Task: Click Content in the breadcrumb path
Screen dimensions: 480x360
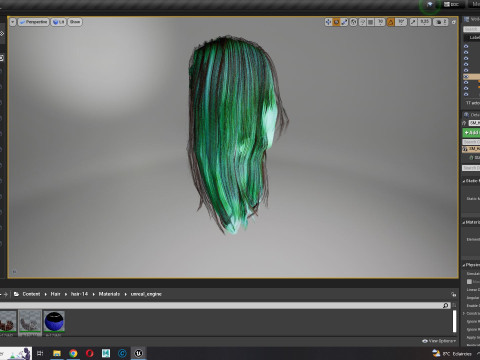Action: (31, 294)
